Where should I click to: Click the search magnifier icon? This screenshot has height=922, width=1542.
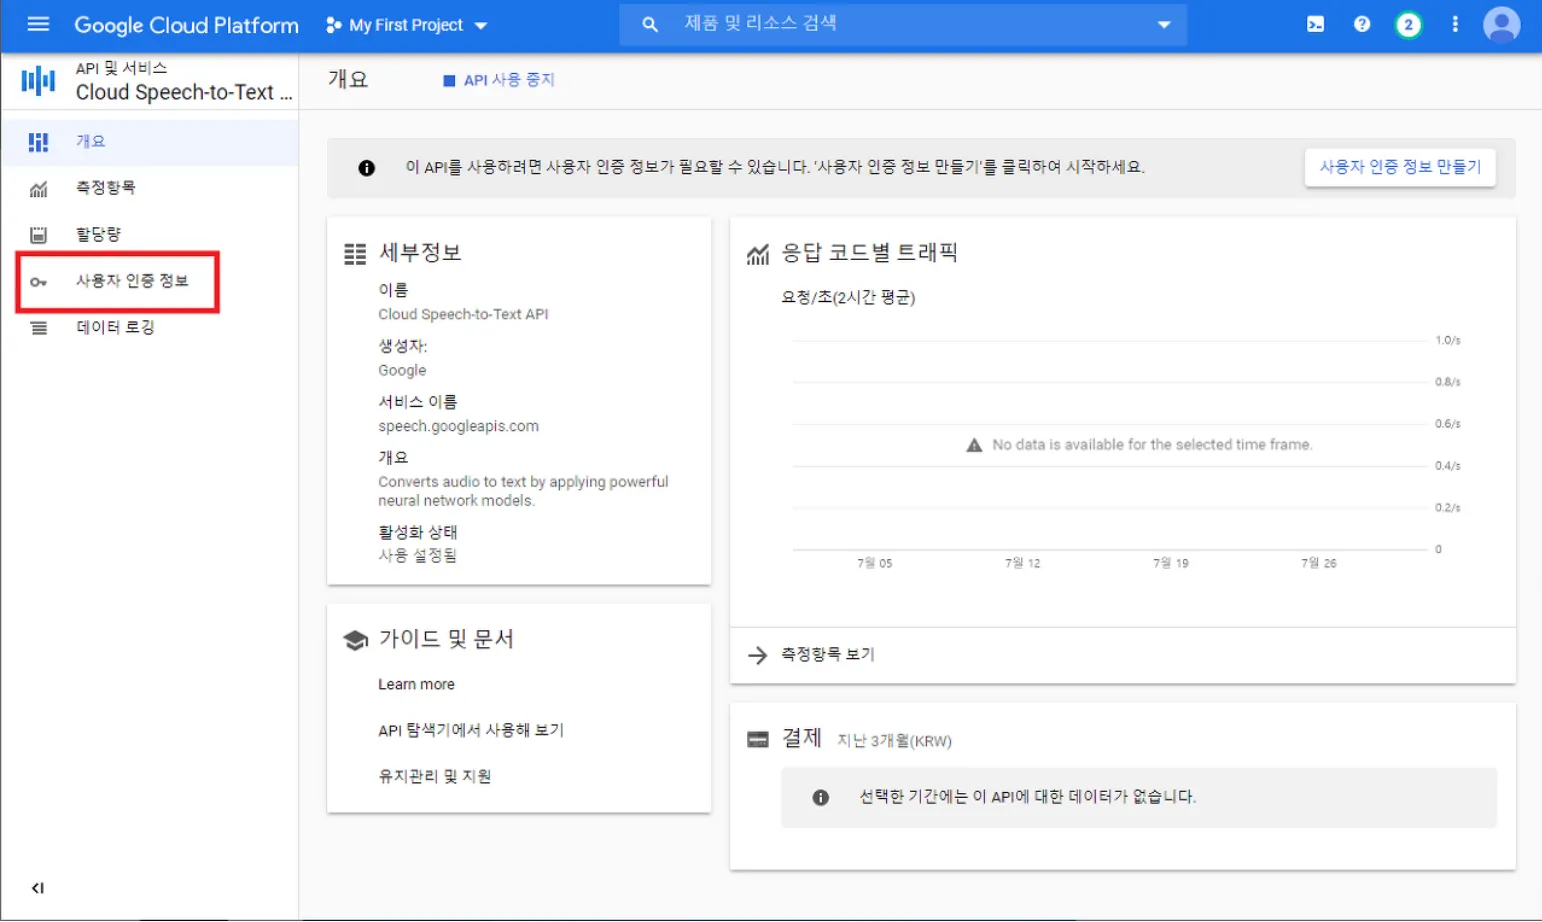click(650, 24)
